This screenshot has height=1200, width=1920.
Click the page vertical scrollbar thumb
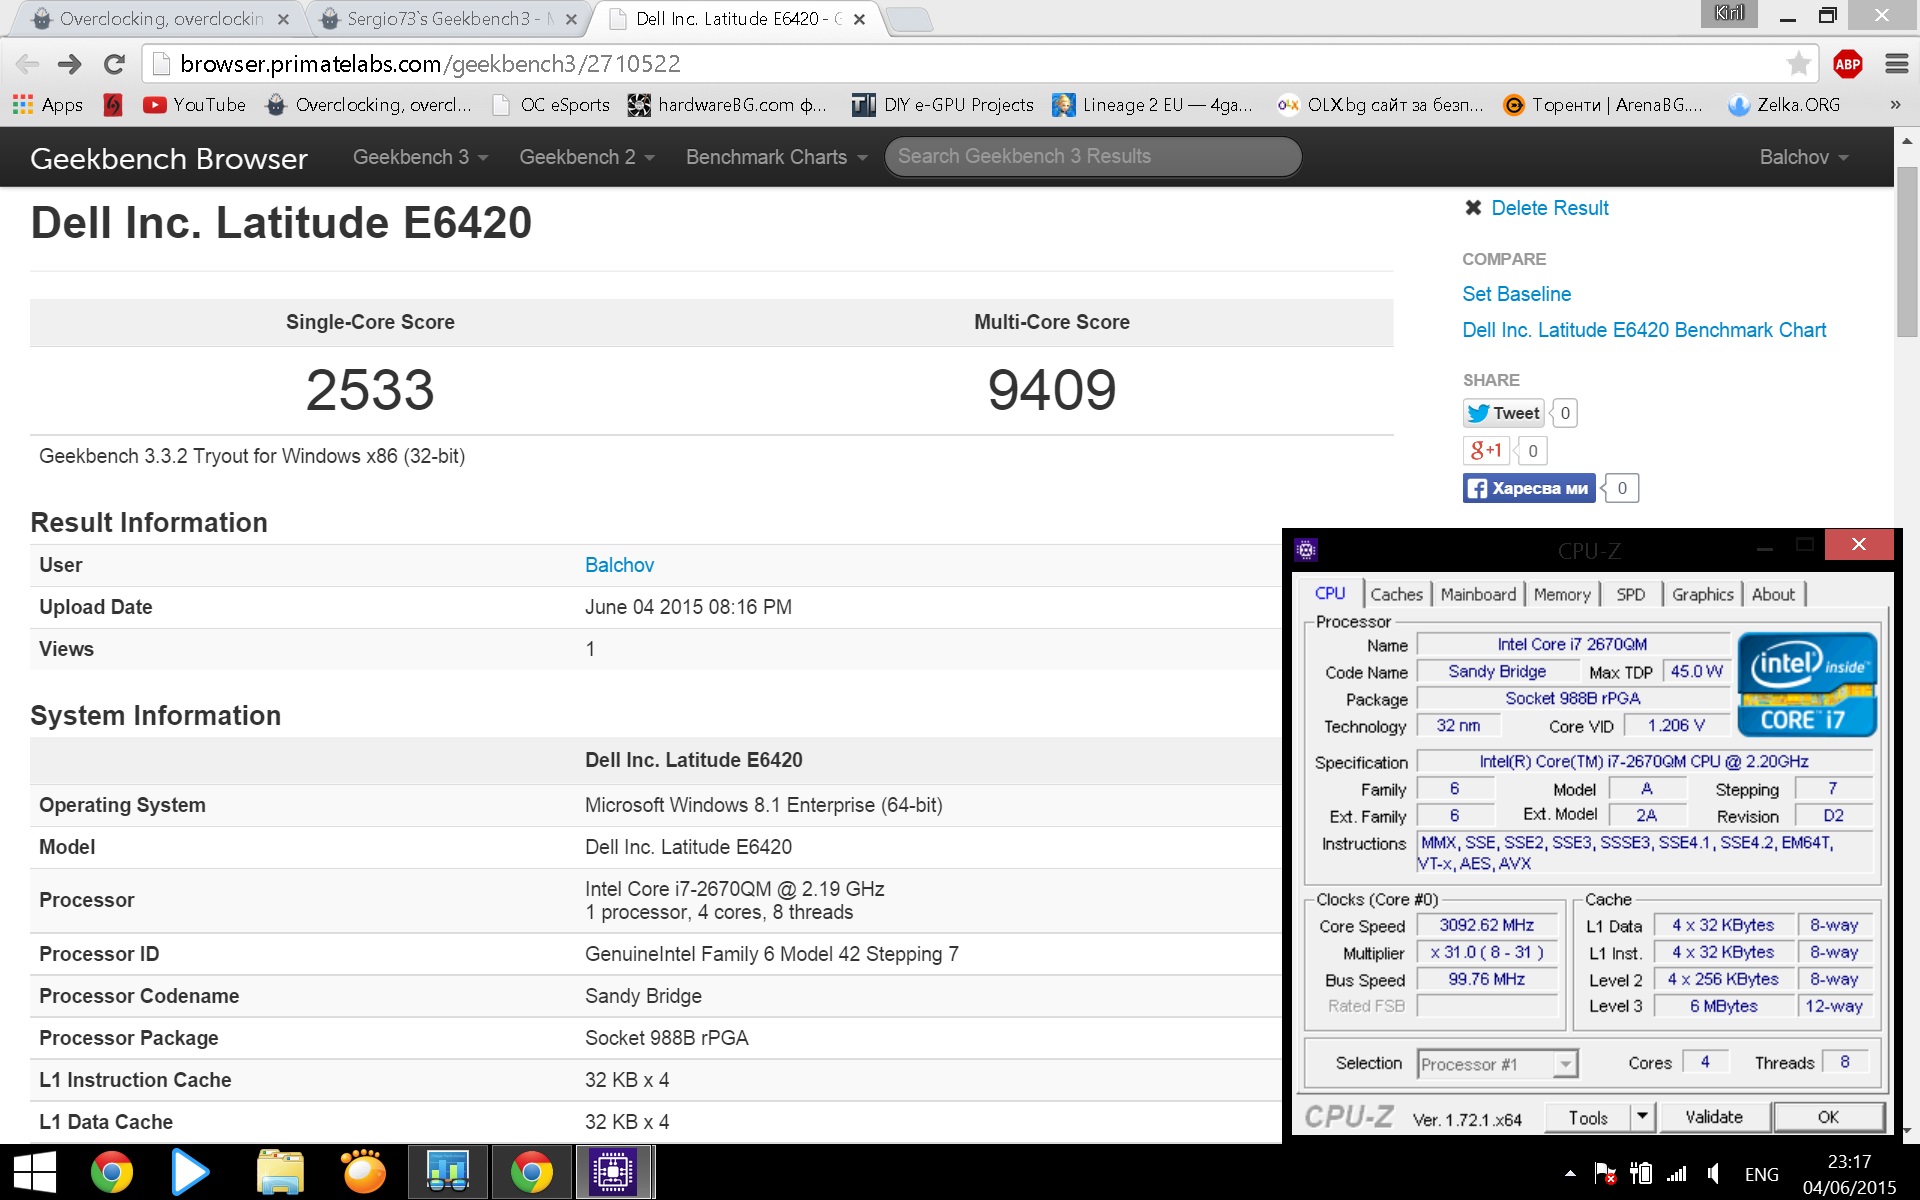[1907, 252]
